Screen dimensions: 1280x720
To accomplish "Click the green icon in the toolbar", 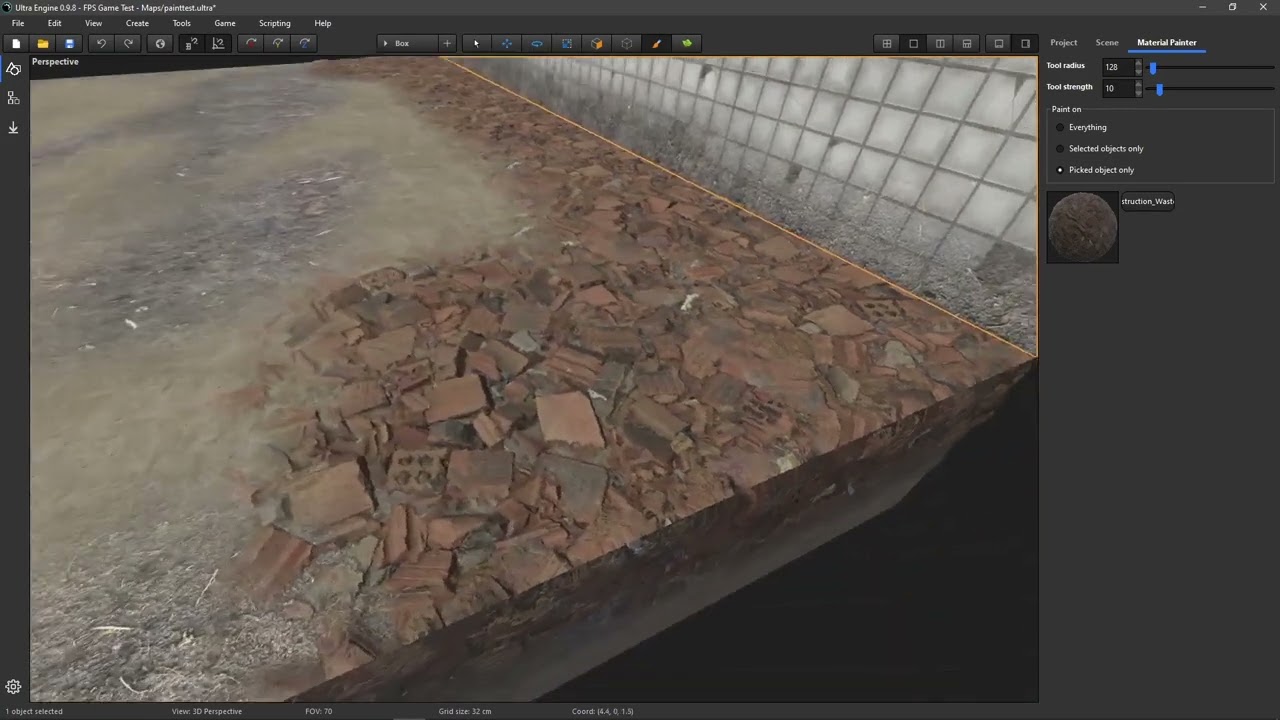I will coord(687,43).
